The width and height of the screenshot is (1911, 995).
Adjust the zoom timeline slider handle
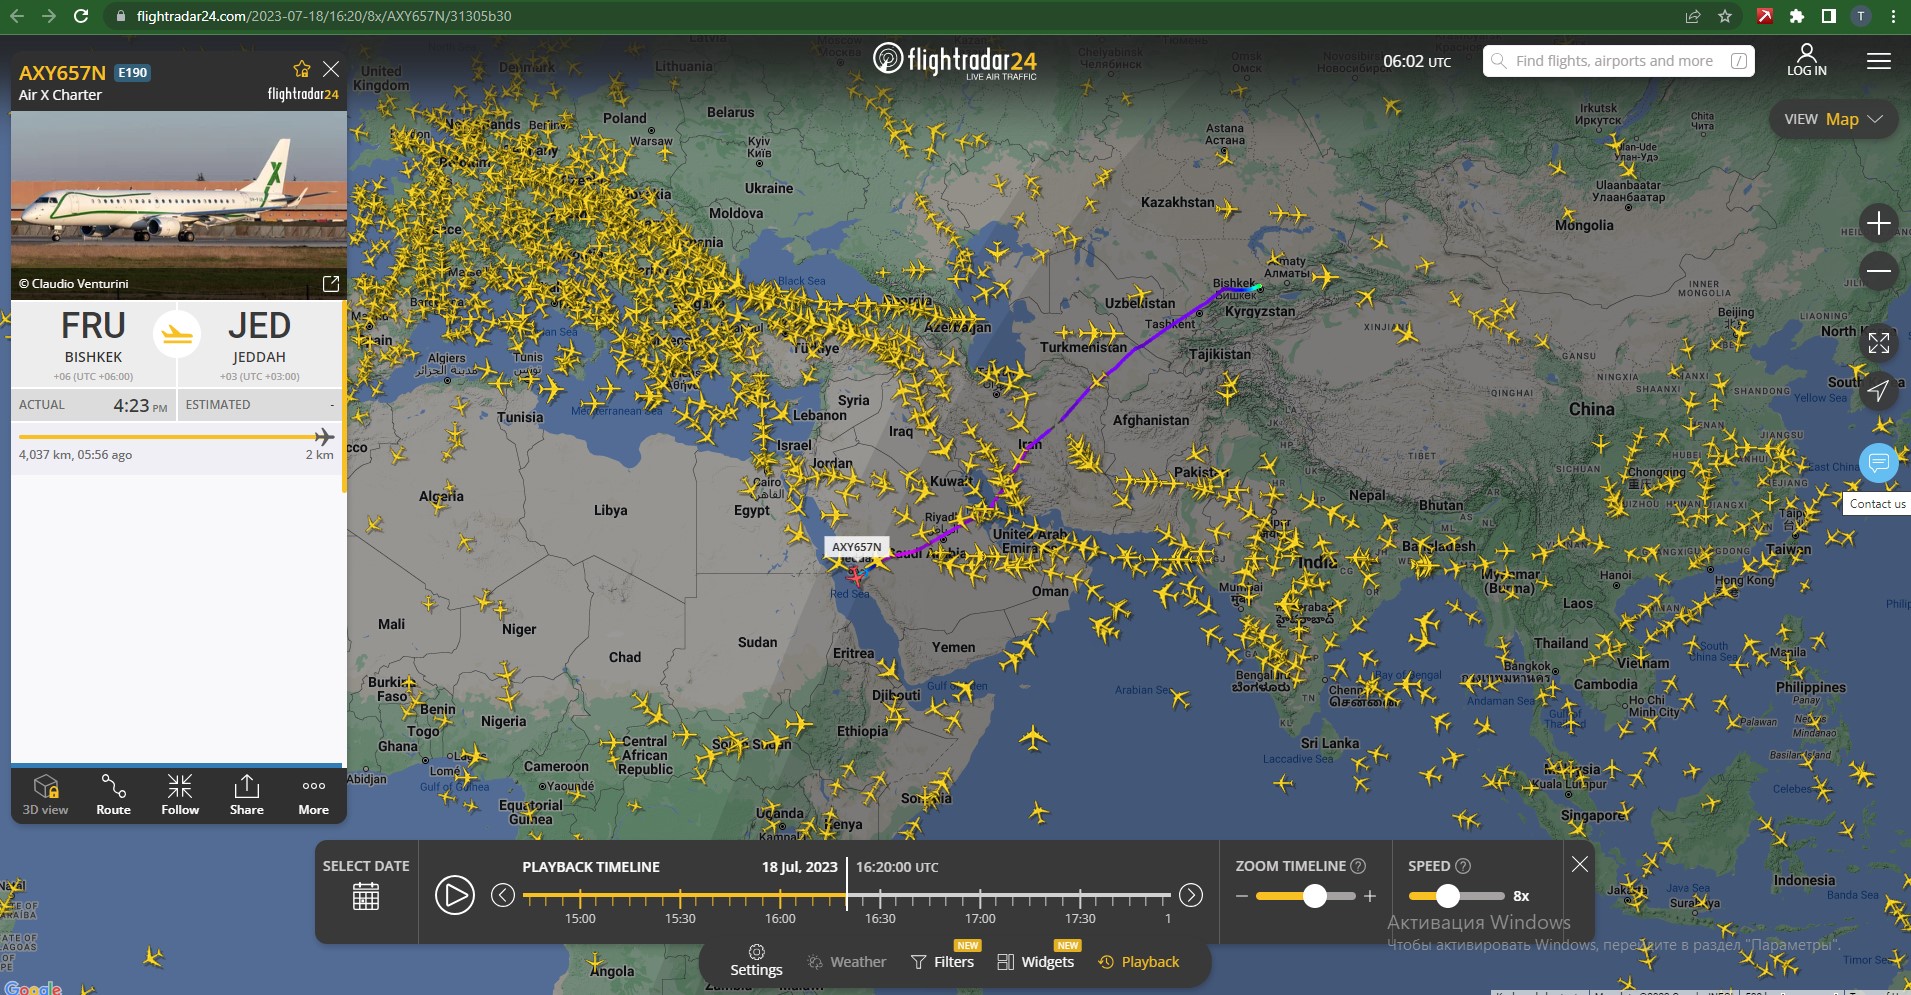[x=1315, y=896]
